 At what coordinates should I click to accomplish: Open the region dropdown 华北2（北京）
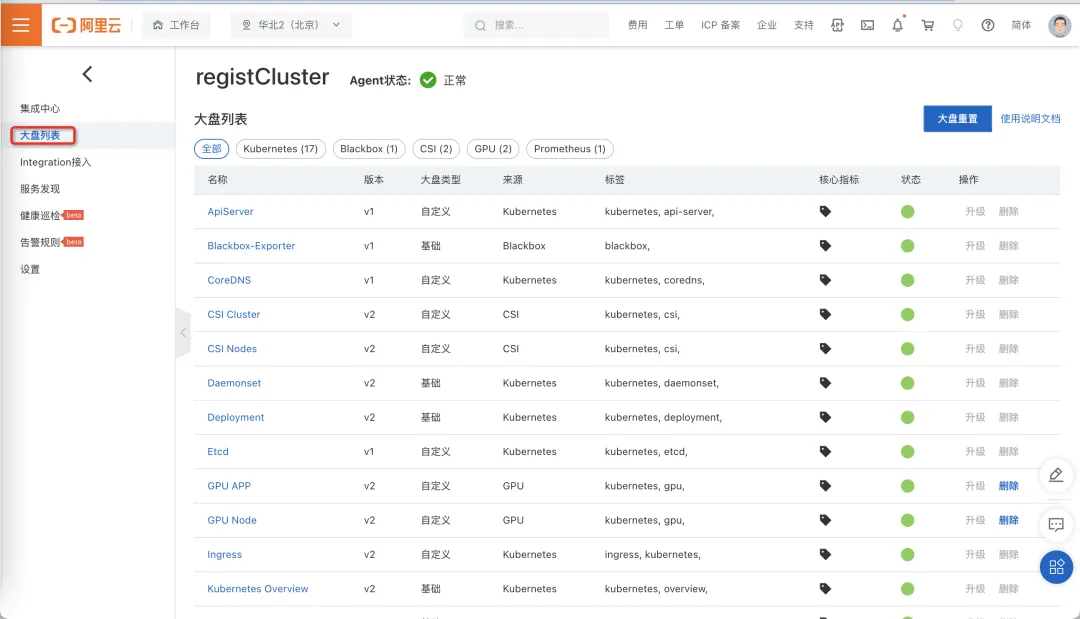291,25
